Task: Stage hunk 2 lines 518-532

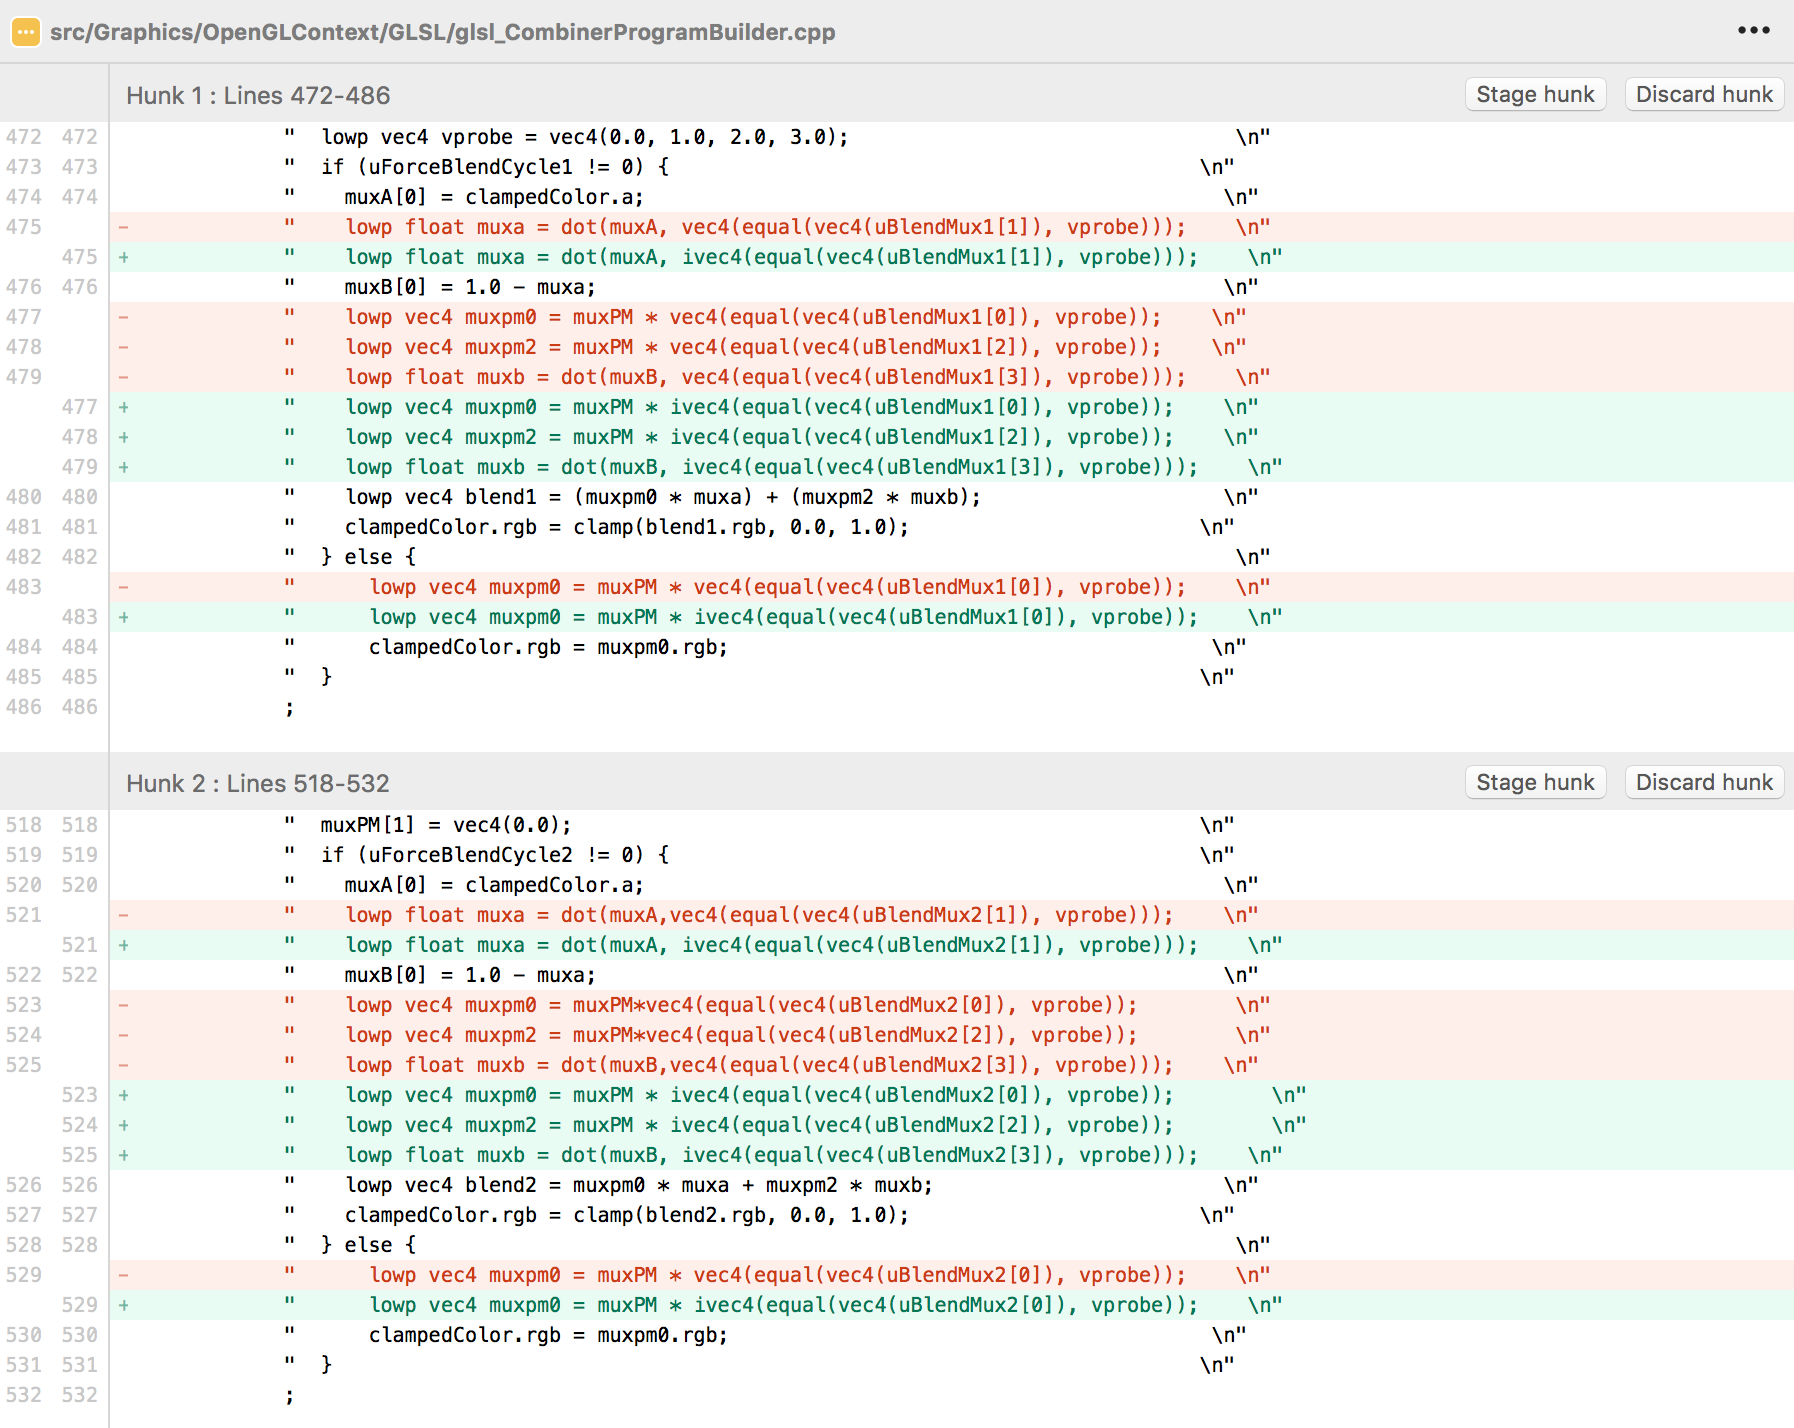Action: 1535,782
